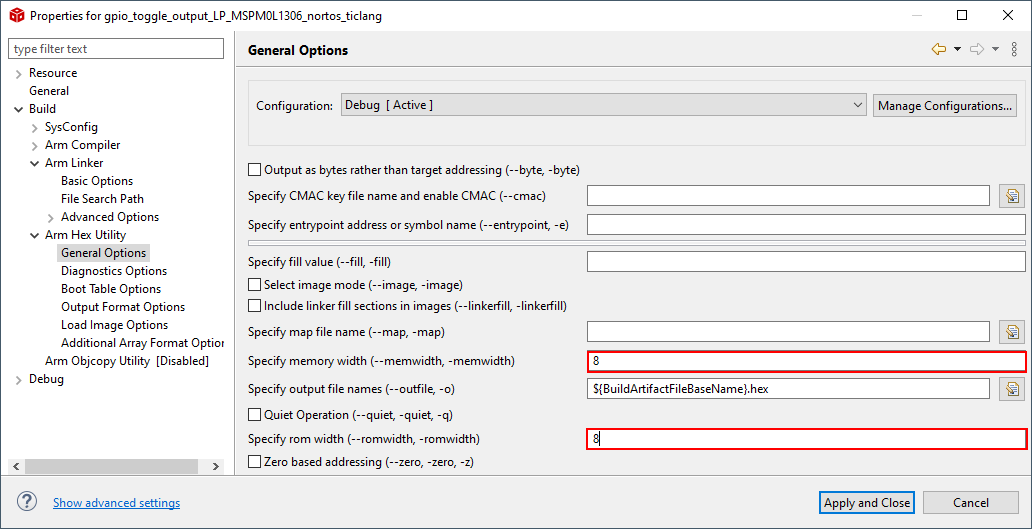Click the forward navigation arrow icon

977,49
